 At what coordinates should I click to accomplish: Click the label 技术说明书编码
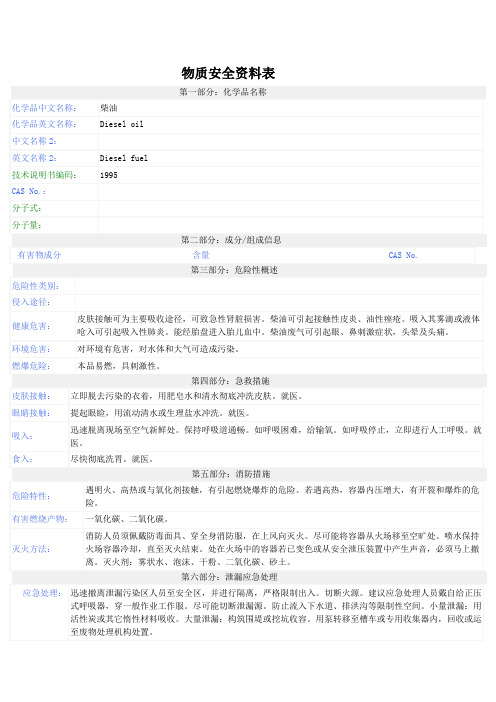click(x=44, y=175)
